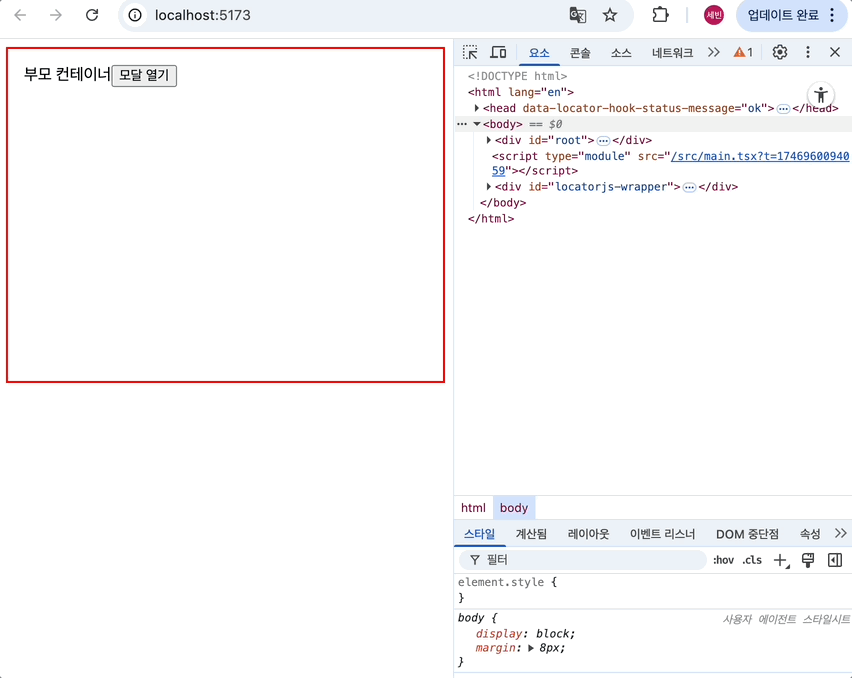Click the browser forward arrow
The image size is (852, 678).
(56, 15)
